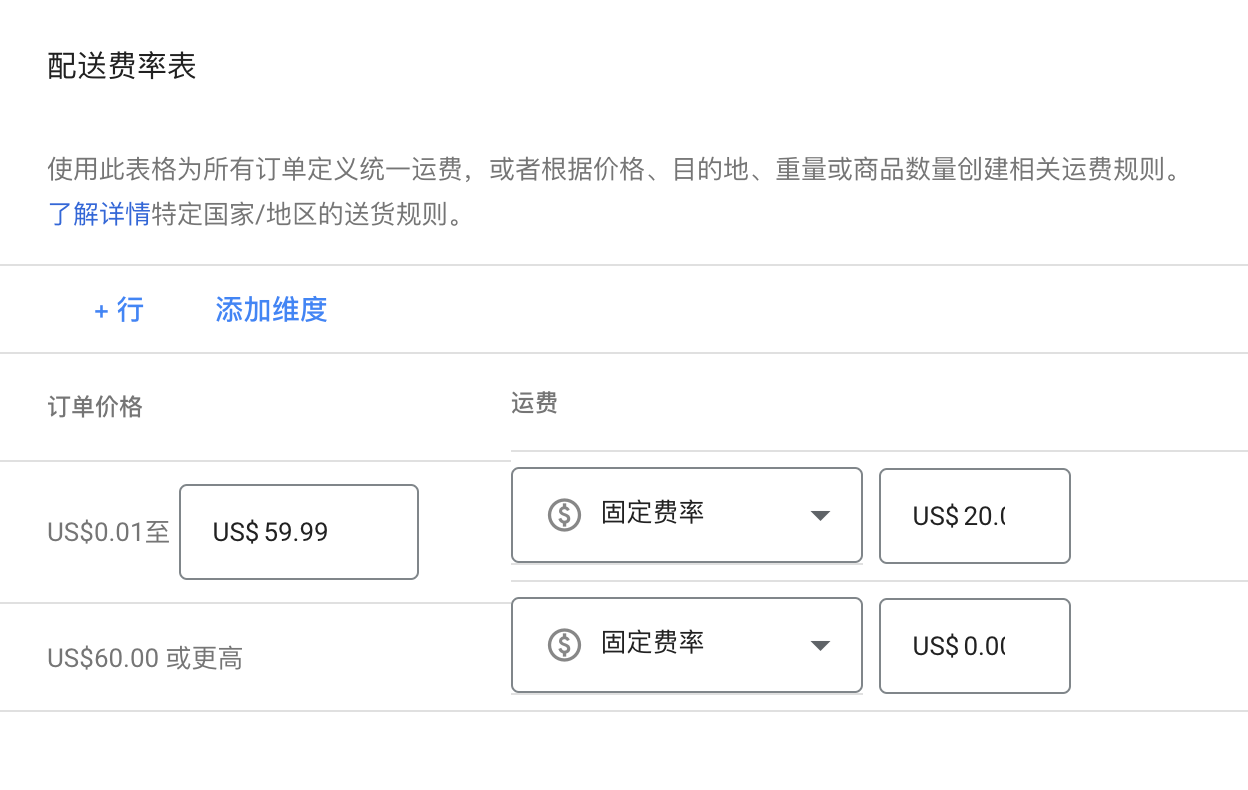Click the US$0.01至 range label
Screen dimensions: 1248x790
pos(108,531)
